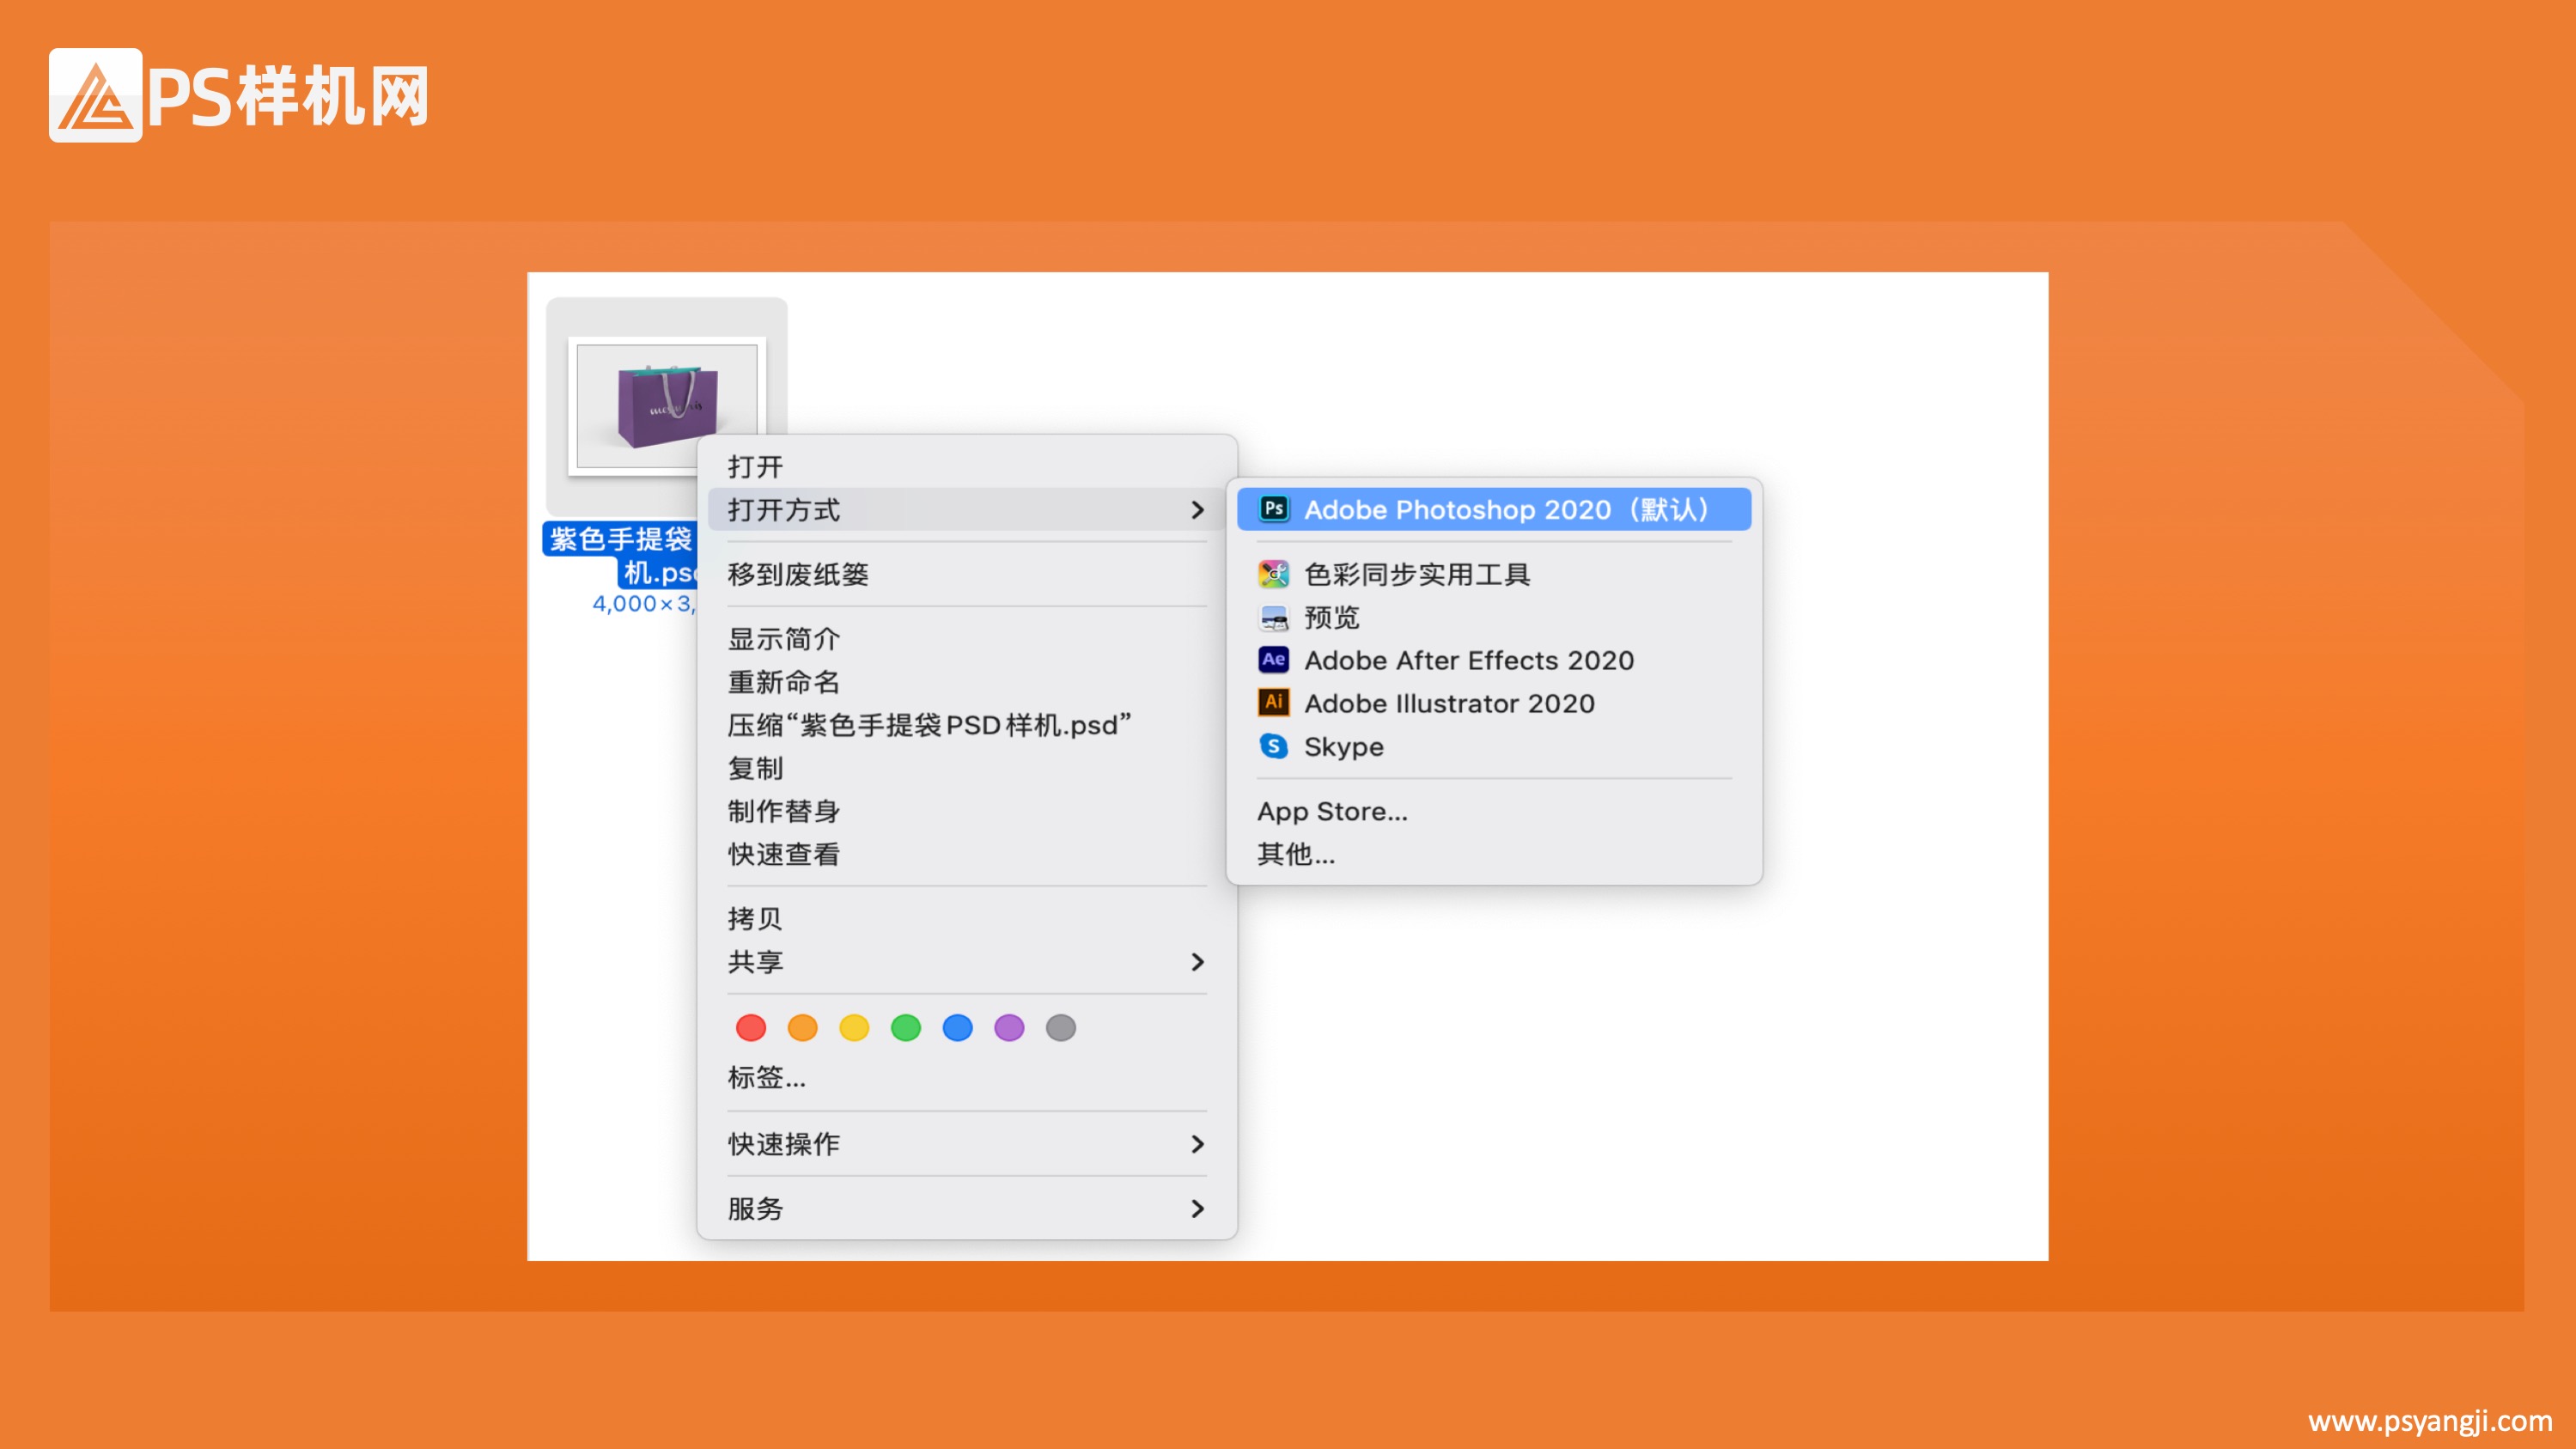
Task: Apply the red tag color
Action: tap(751, 1027)
